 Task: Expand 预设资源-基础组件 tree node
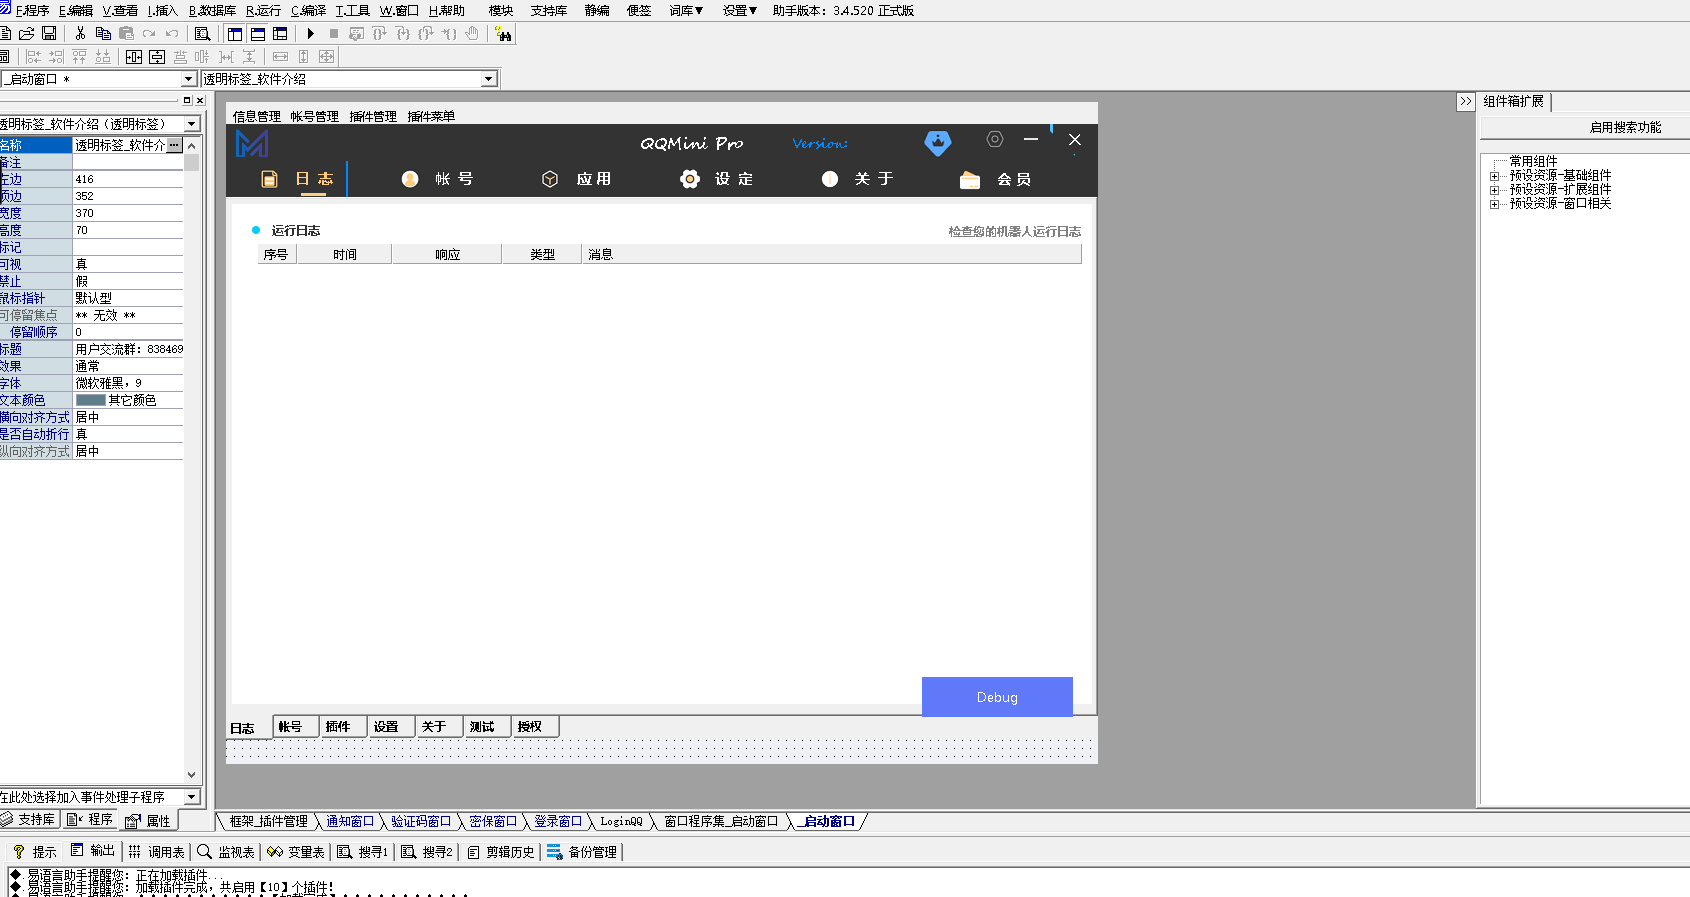point(1495,176)
